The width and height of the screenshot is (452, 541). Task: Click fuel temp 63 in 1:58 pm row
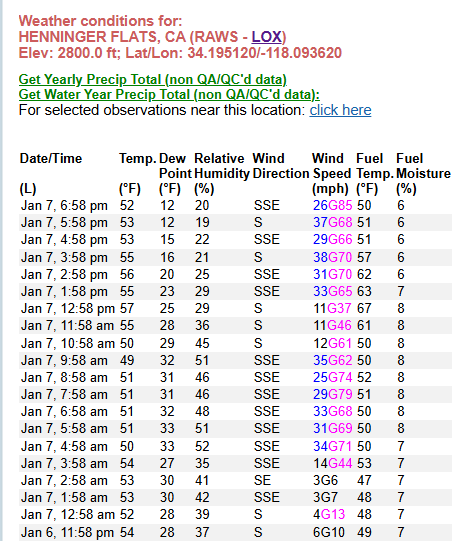coord(364,292)
